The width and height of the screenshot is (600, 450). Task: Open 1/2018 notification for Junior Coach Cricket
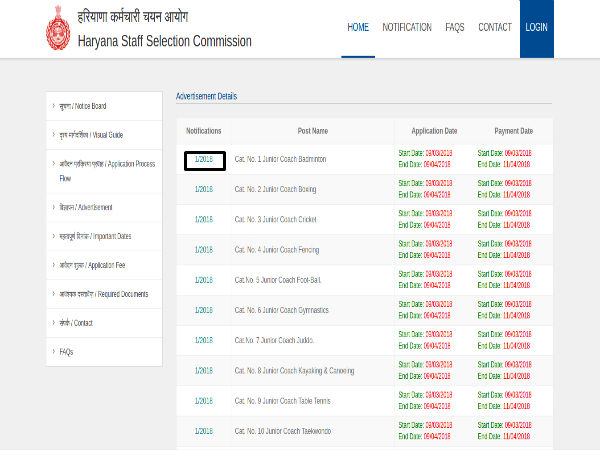[x=204, y=219]
